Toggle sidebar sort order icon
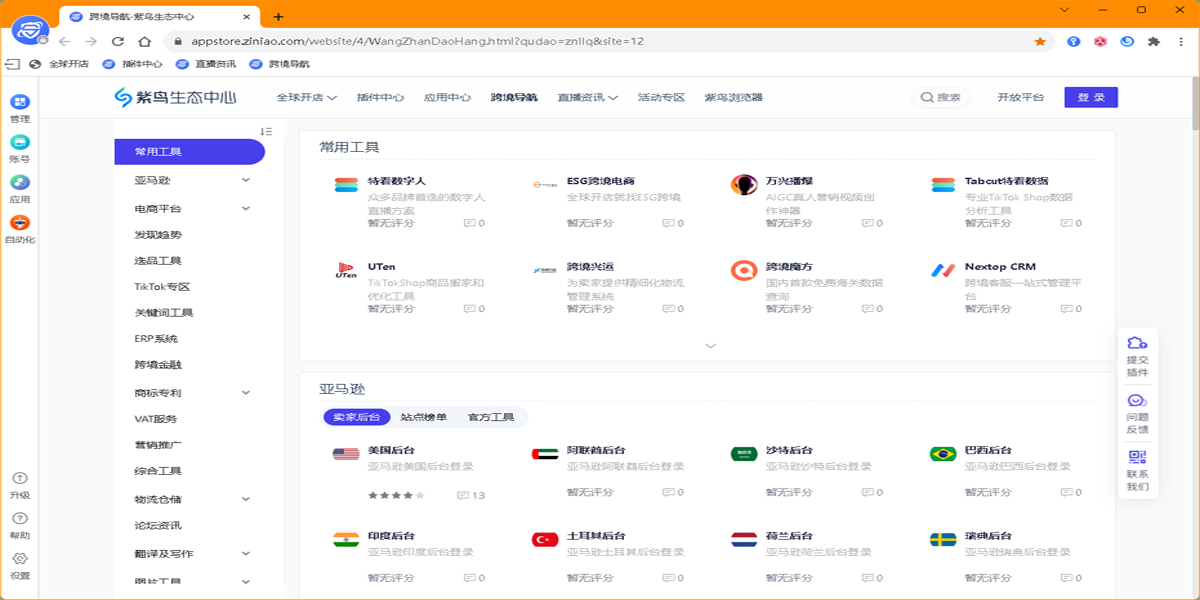This screenshot has width=1200, height=600. 266,132
